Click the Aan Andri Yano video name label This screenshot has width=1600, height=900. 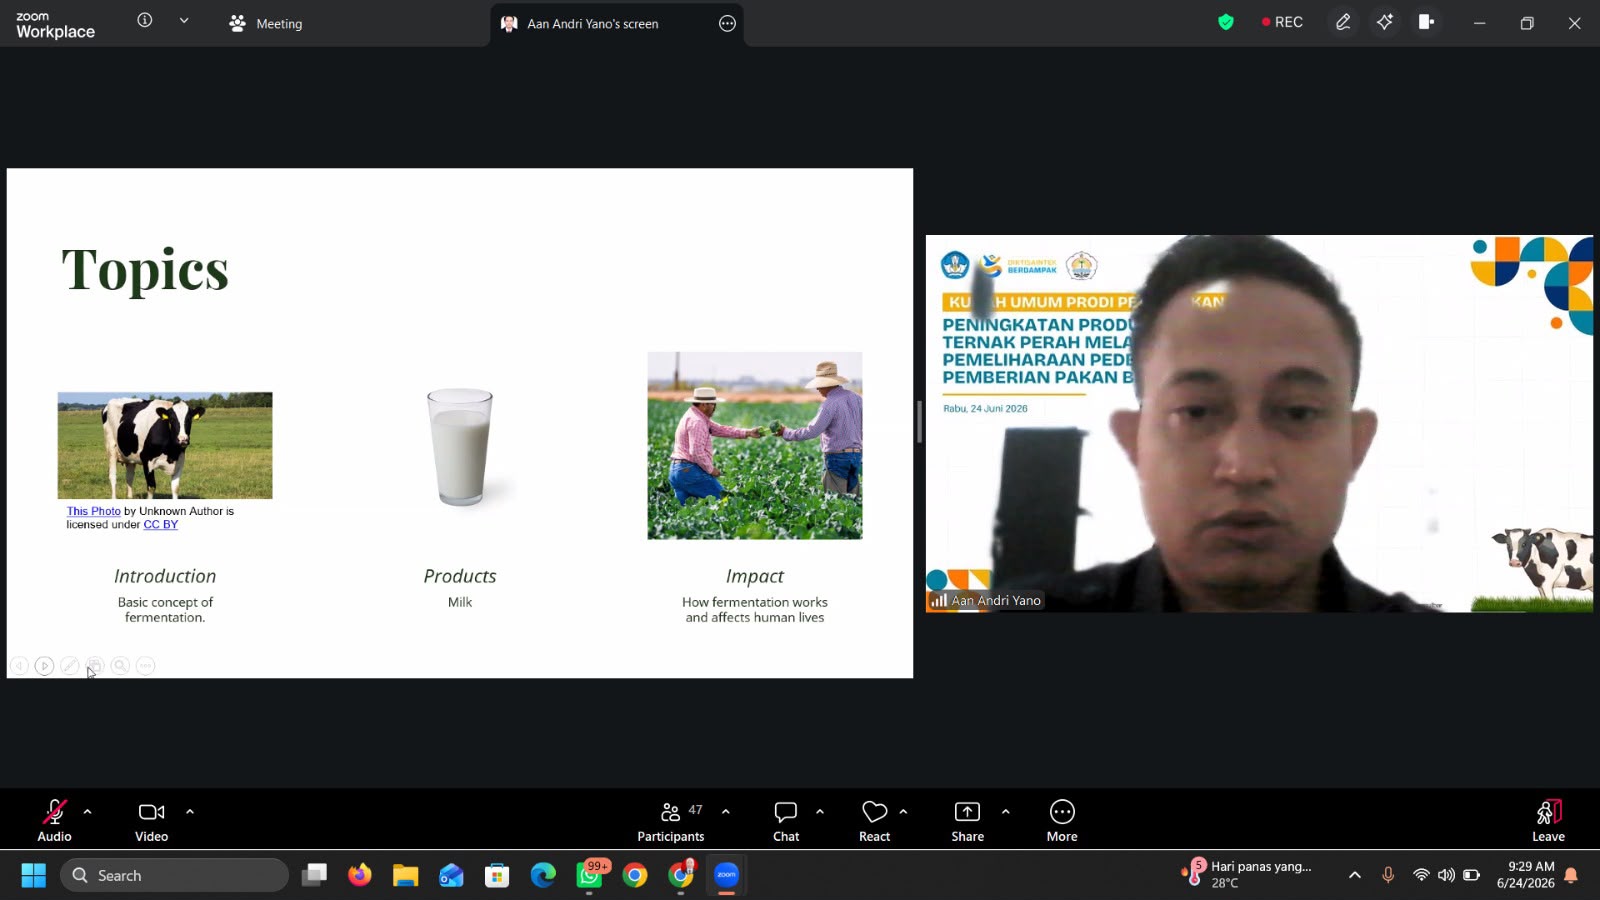click(986, 600)
